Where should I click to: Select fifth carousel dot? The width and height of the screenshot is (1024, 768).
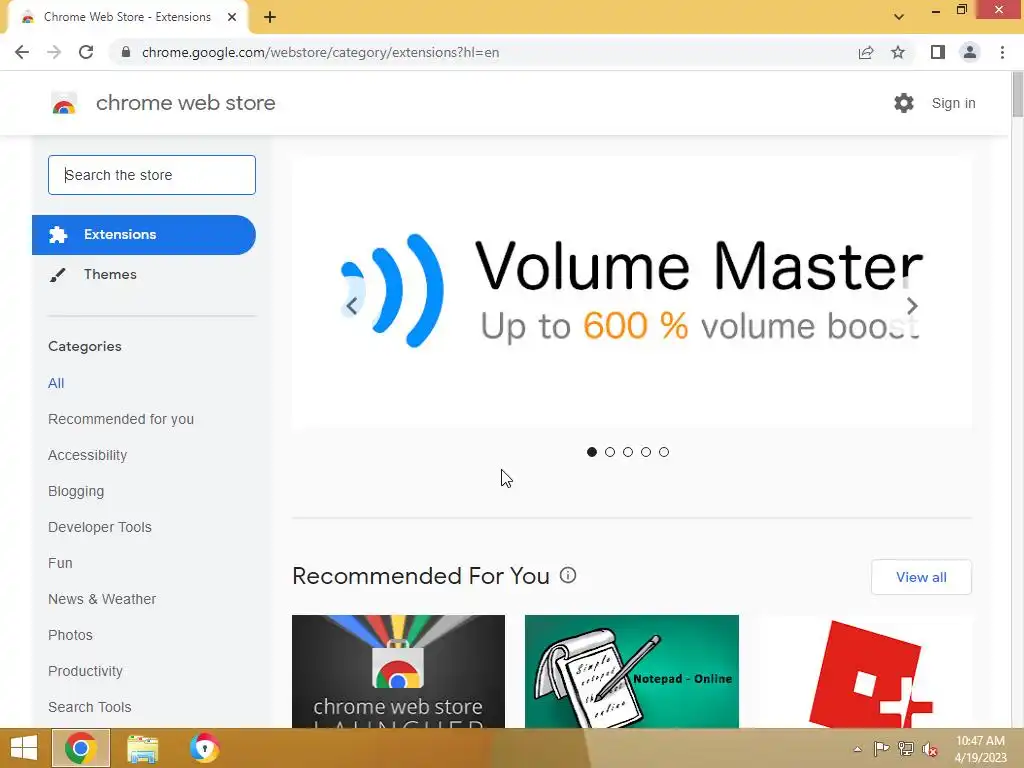(x=664, y=452)
